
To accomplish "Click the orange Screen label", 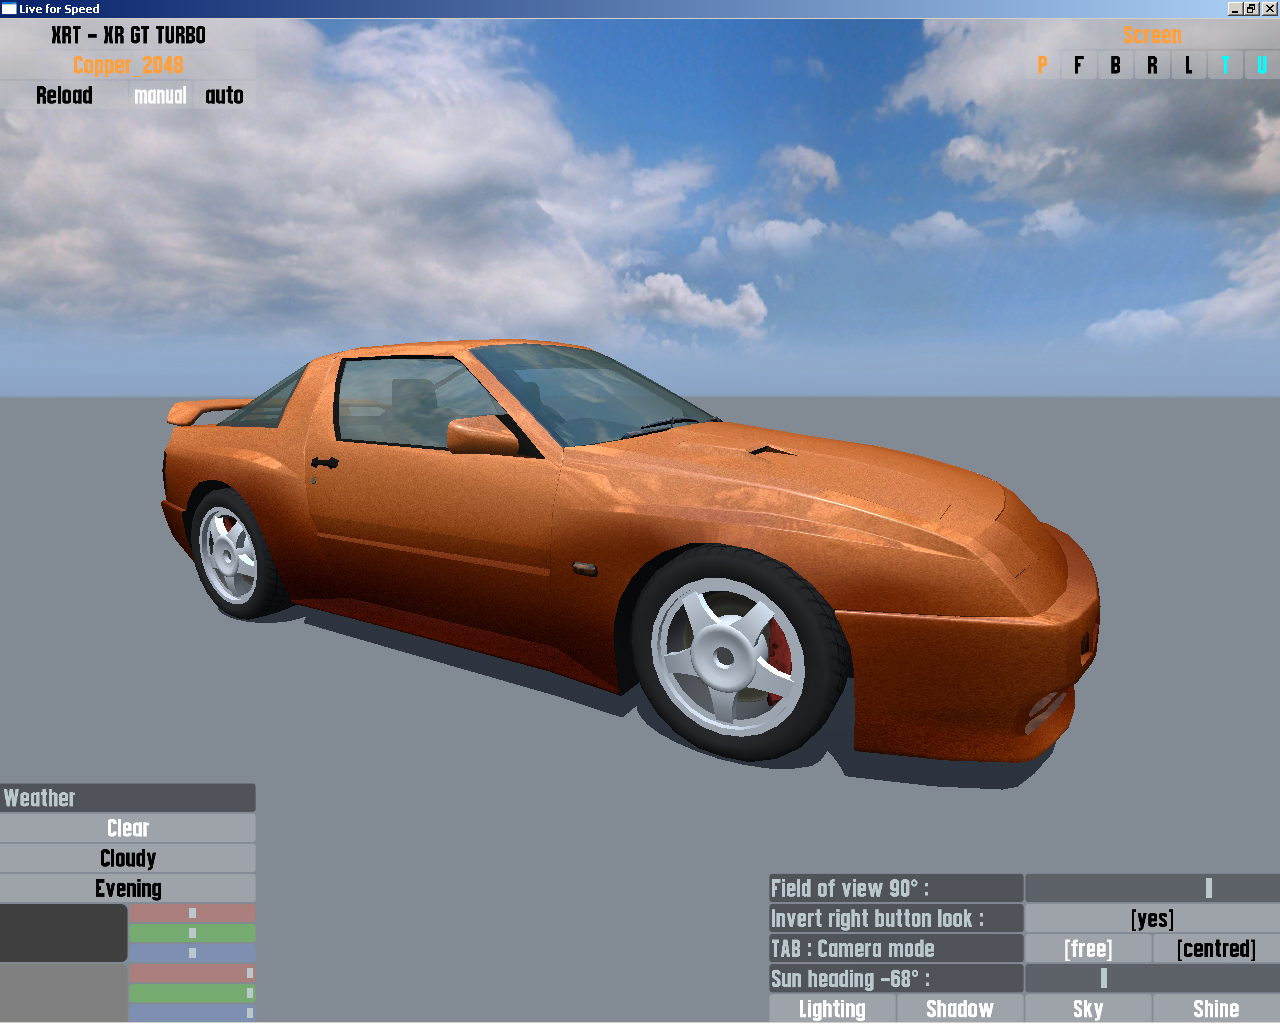I will coord(1152,35).
